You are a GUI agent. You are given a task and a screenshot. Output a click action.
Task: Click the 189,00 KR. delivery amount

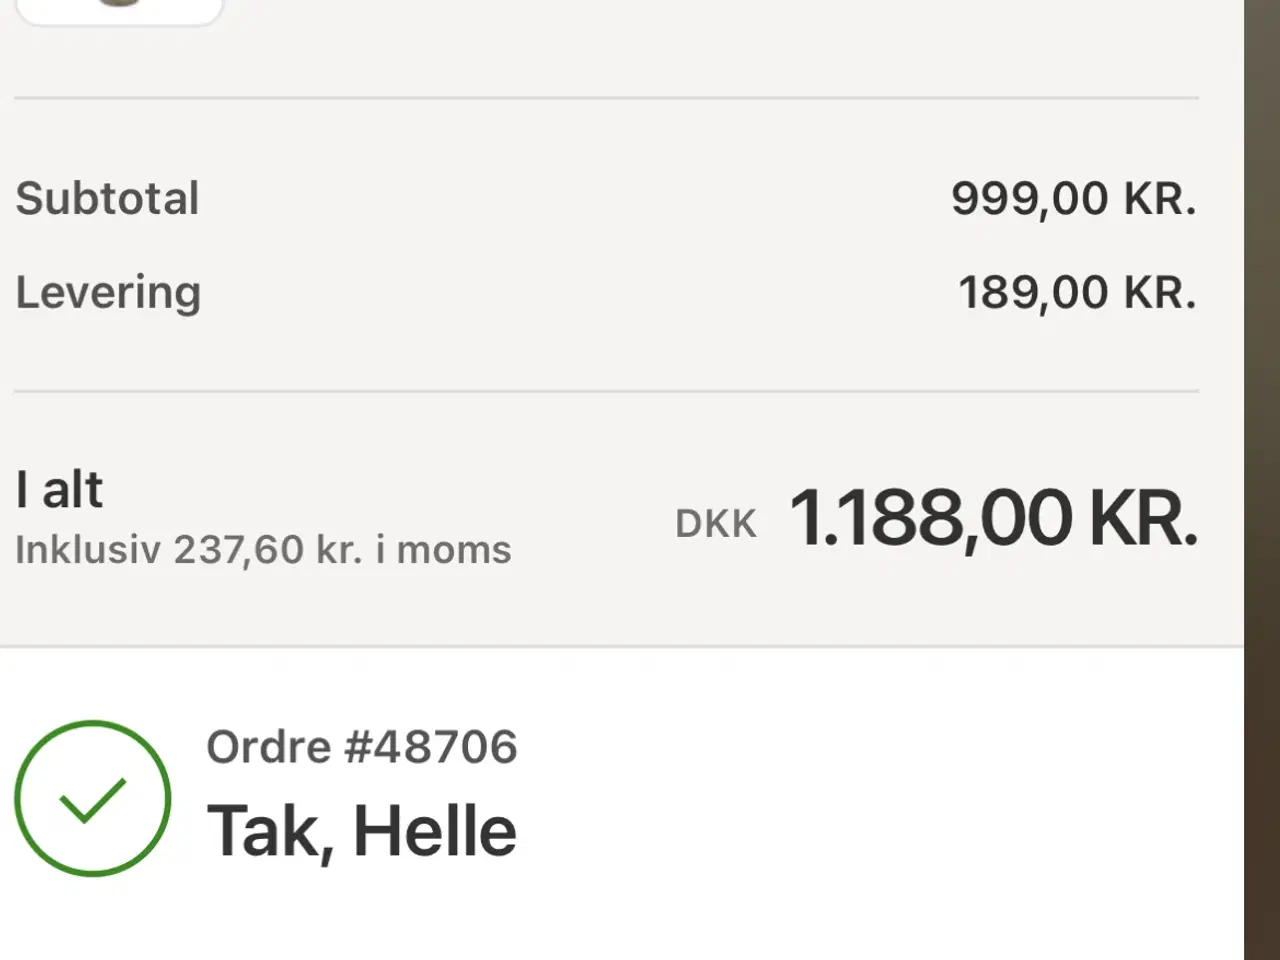[1077, 292]
